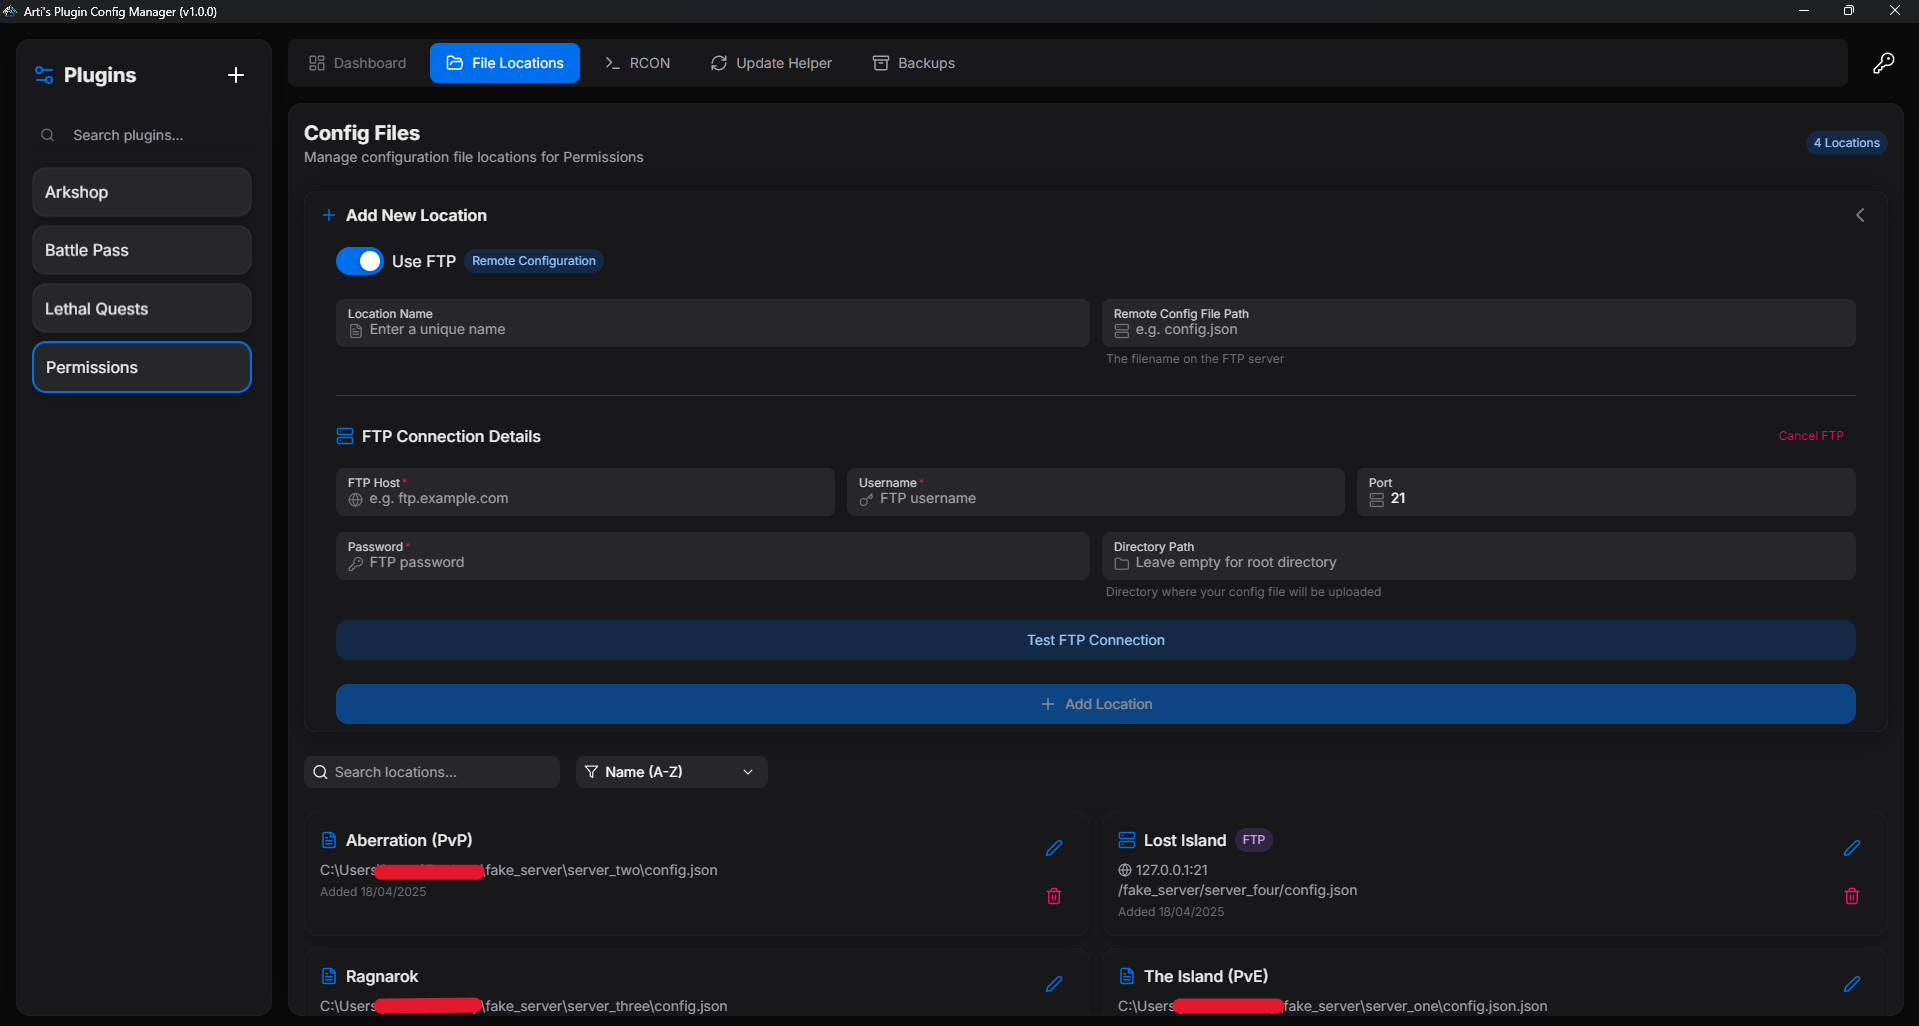
Task: Open the Name (A-Z) sort dropdown
Action: (x=672, y=772)
